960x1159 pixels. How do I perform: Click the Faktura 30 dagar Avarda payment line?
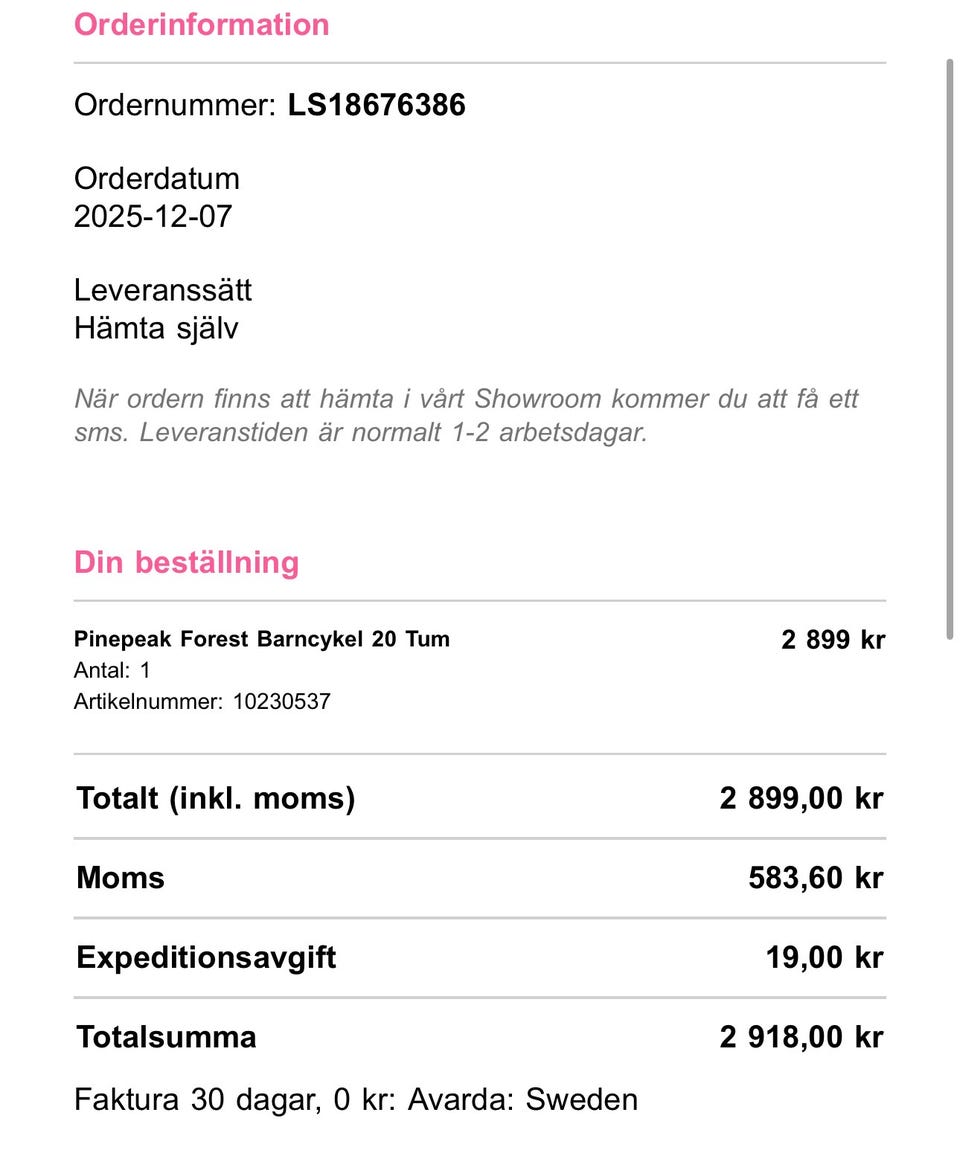tap(355, 1100)
